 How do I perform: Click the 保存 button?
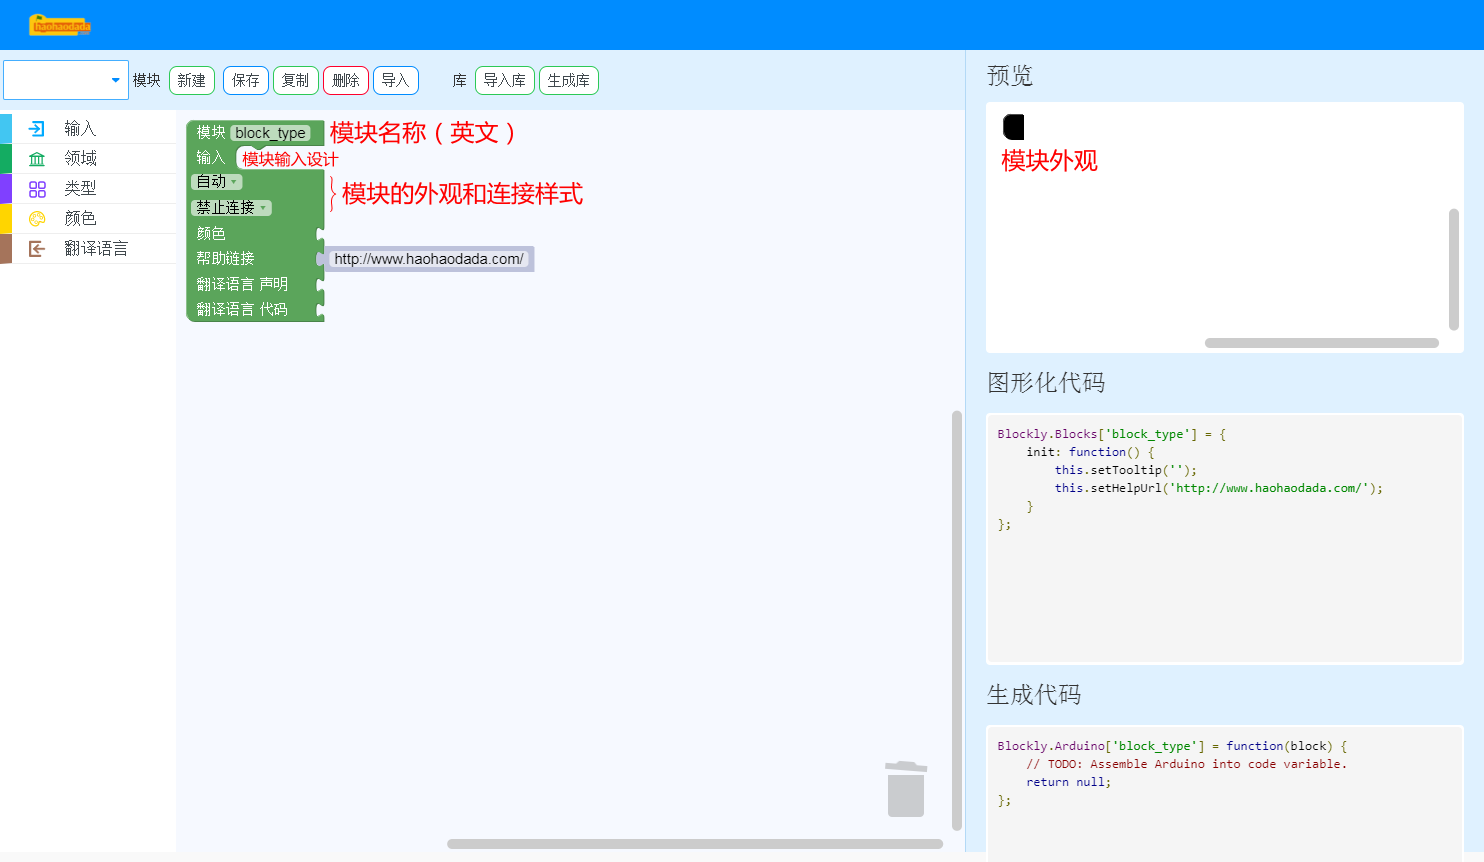click(x=246, y=81)
